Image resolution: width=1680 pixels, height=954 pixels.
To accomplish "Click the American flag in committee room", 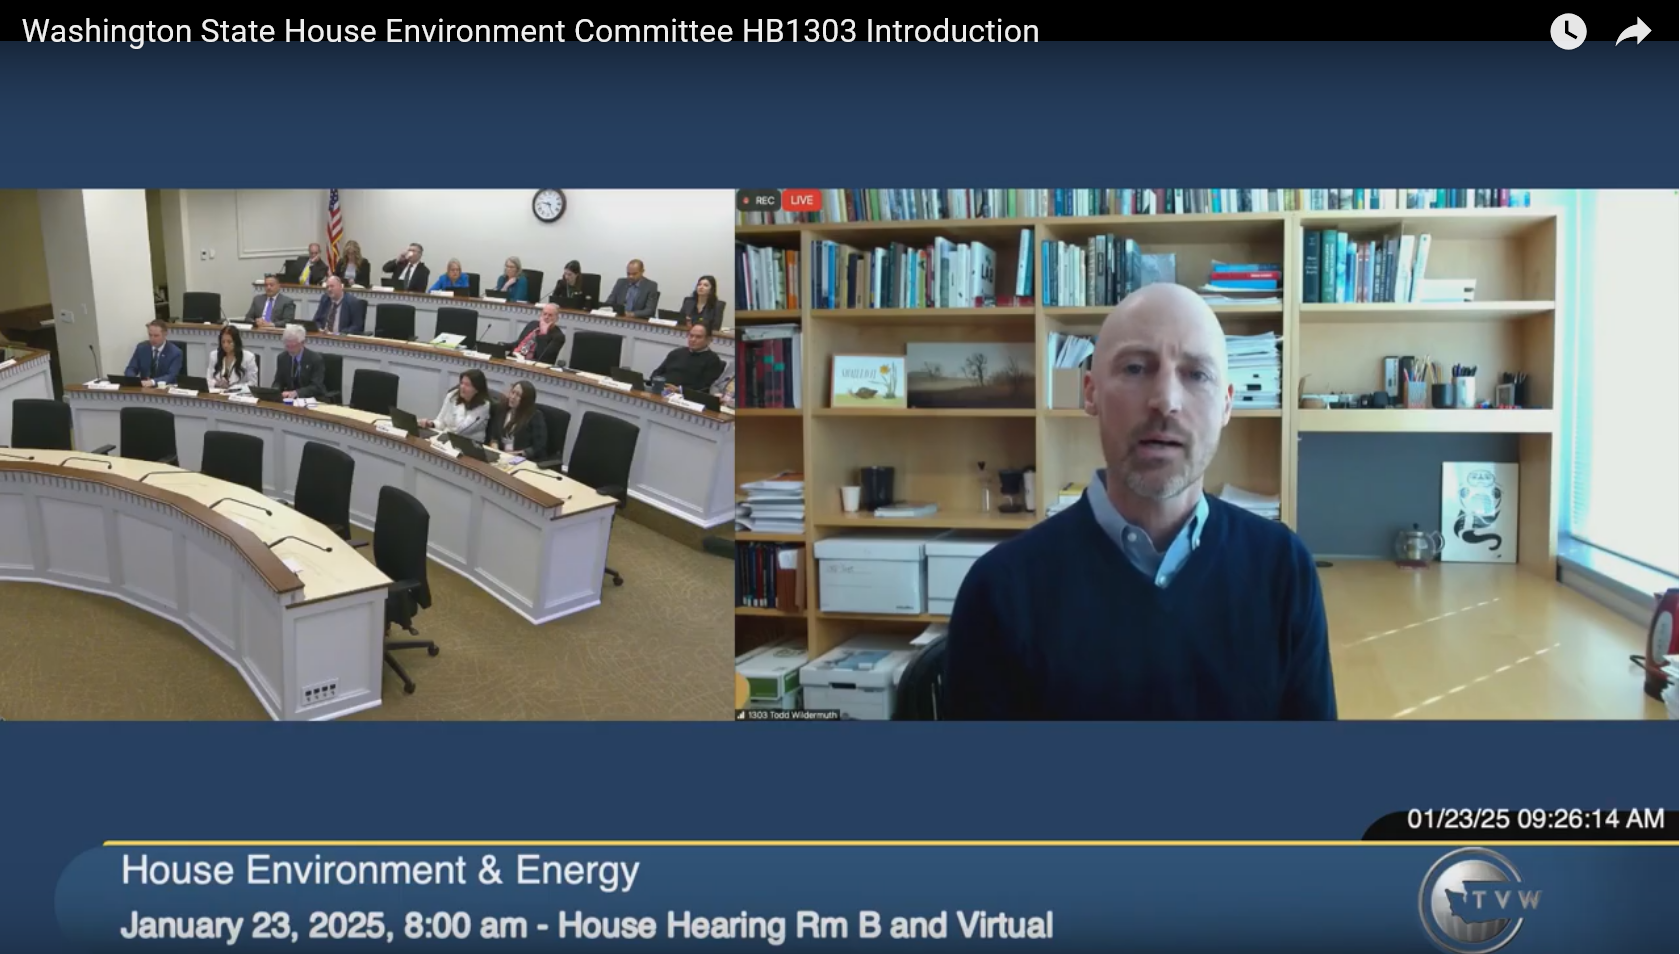I will point(334,226).
